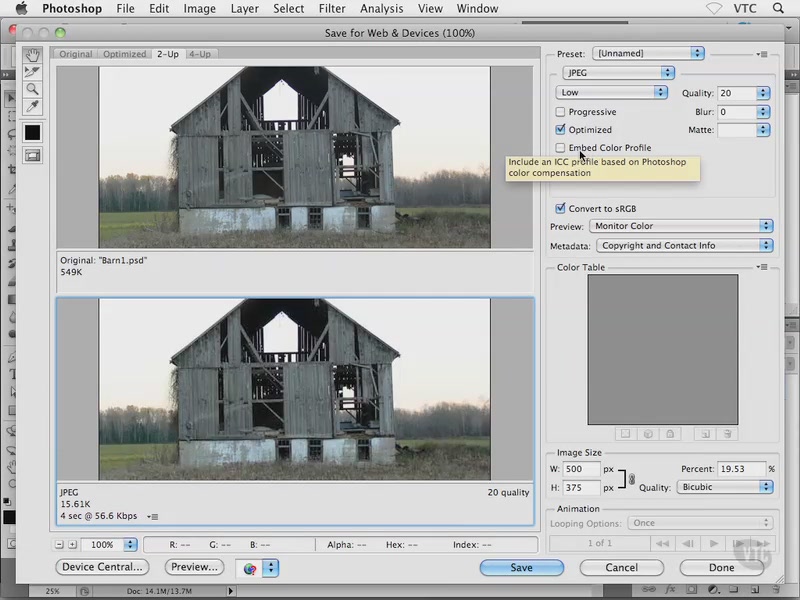The height and width of the screenshot is (600, 800).
Task: Open the Window menu
Action: (x=477, y=8)
